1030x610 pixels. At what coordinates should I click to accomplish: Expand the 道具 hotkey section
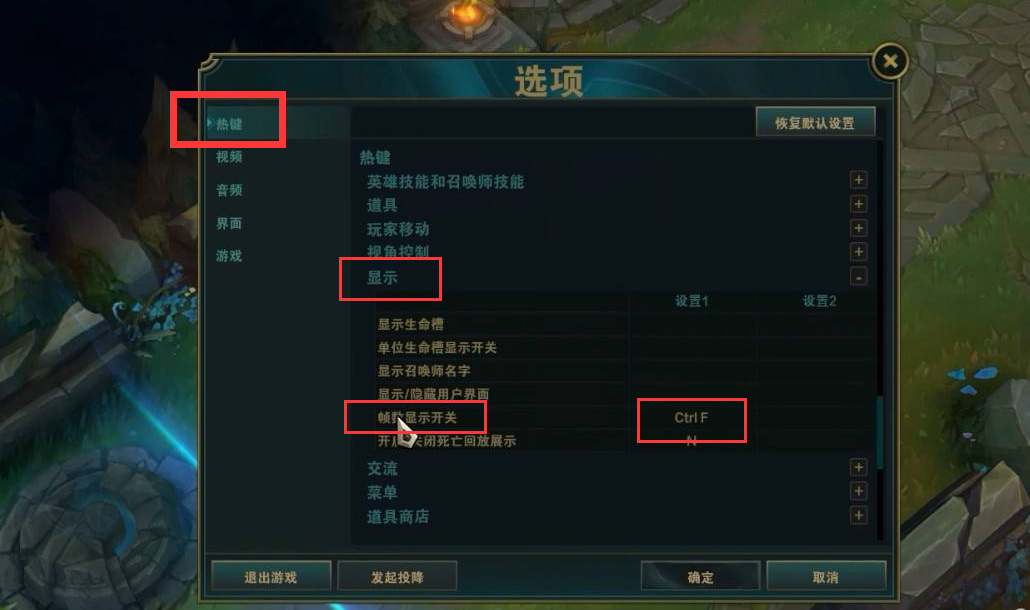point(858,204)
